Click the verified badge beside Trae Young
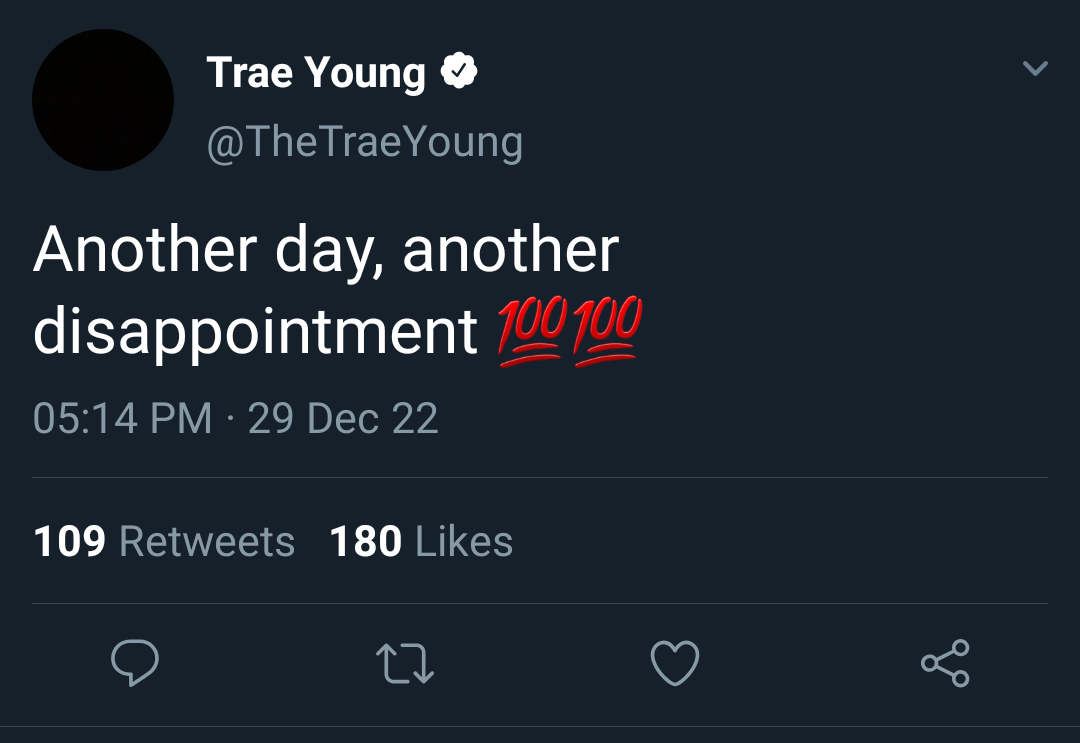Image resolution: width=1080 pixels, height=743 pixels. click(x=459, y=73)
